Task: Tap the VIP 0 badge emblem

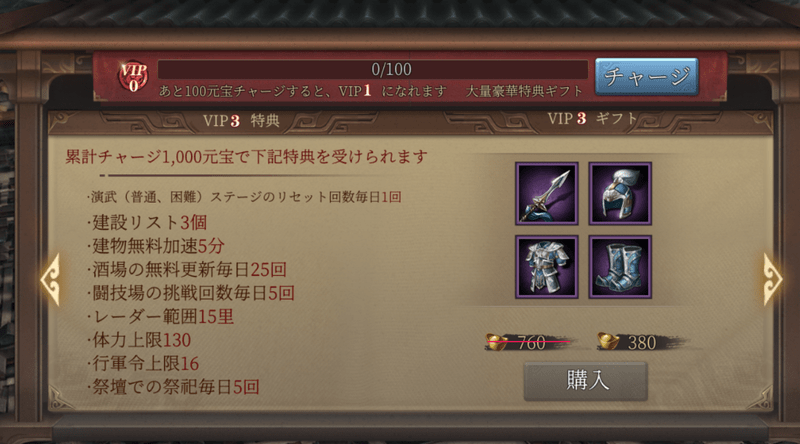Action: point(133,77)
